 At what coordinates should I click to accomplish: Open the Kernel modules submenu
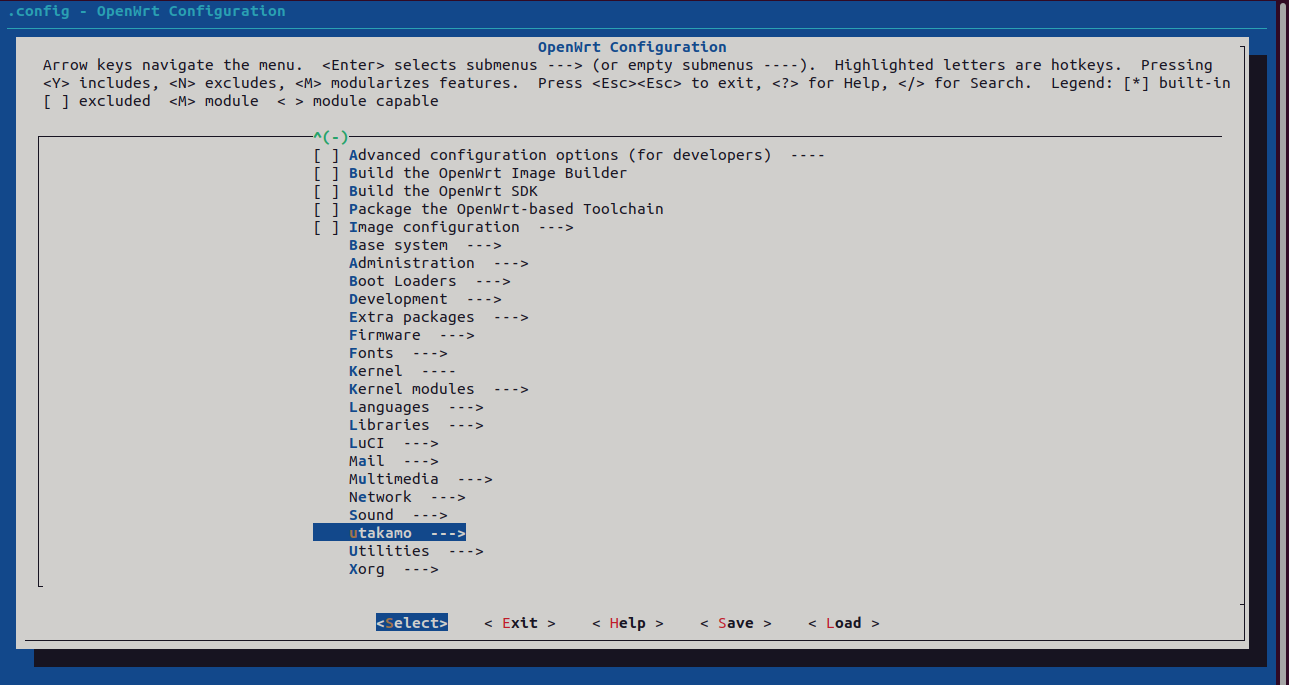click(438, 389)
